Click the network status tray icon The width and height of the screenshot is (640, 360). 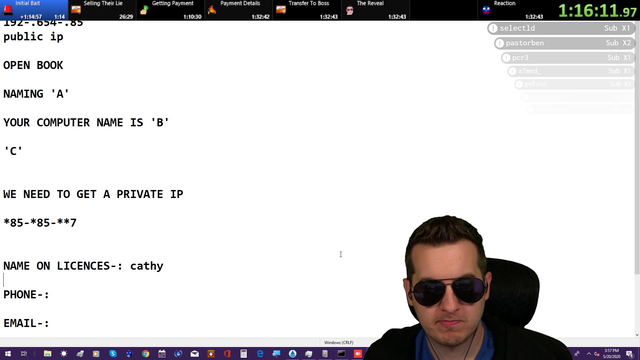click(x=597, y=354)
